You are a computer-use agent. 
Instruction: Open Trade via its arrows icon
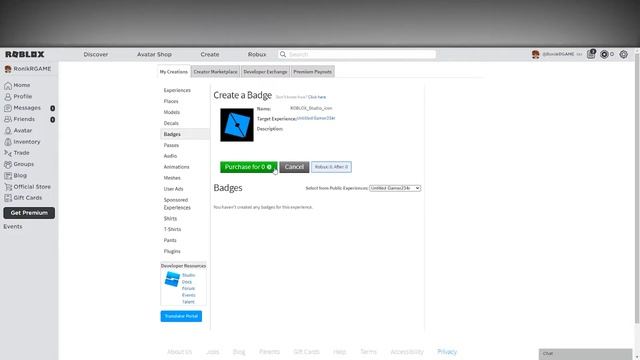(x=8, y=153)
